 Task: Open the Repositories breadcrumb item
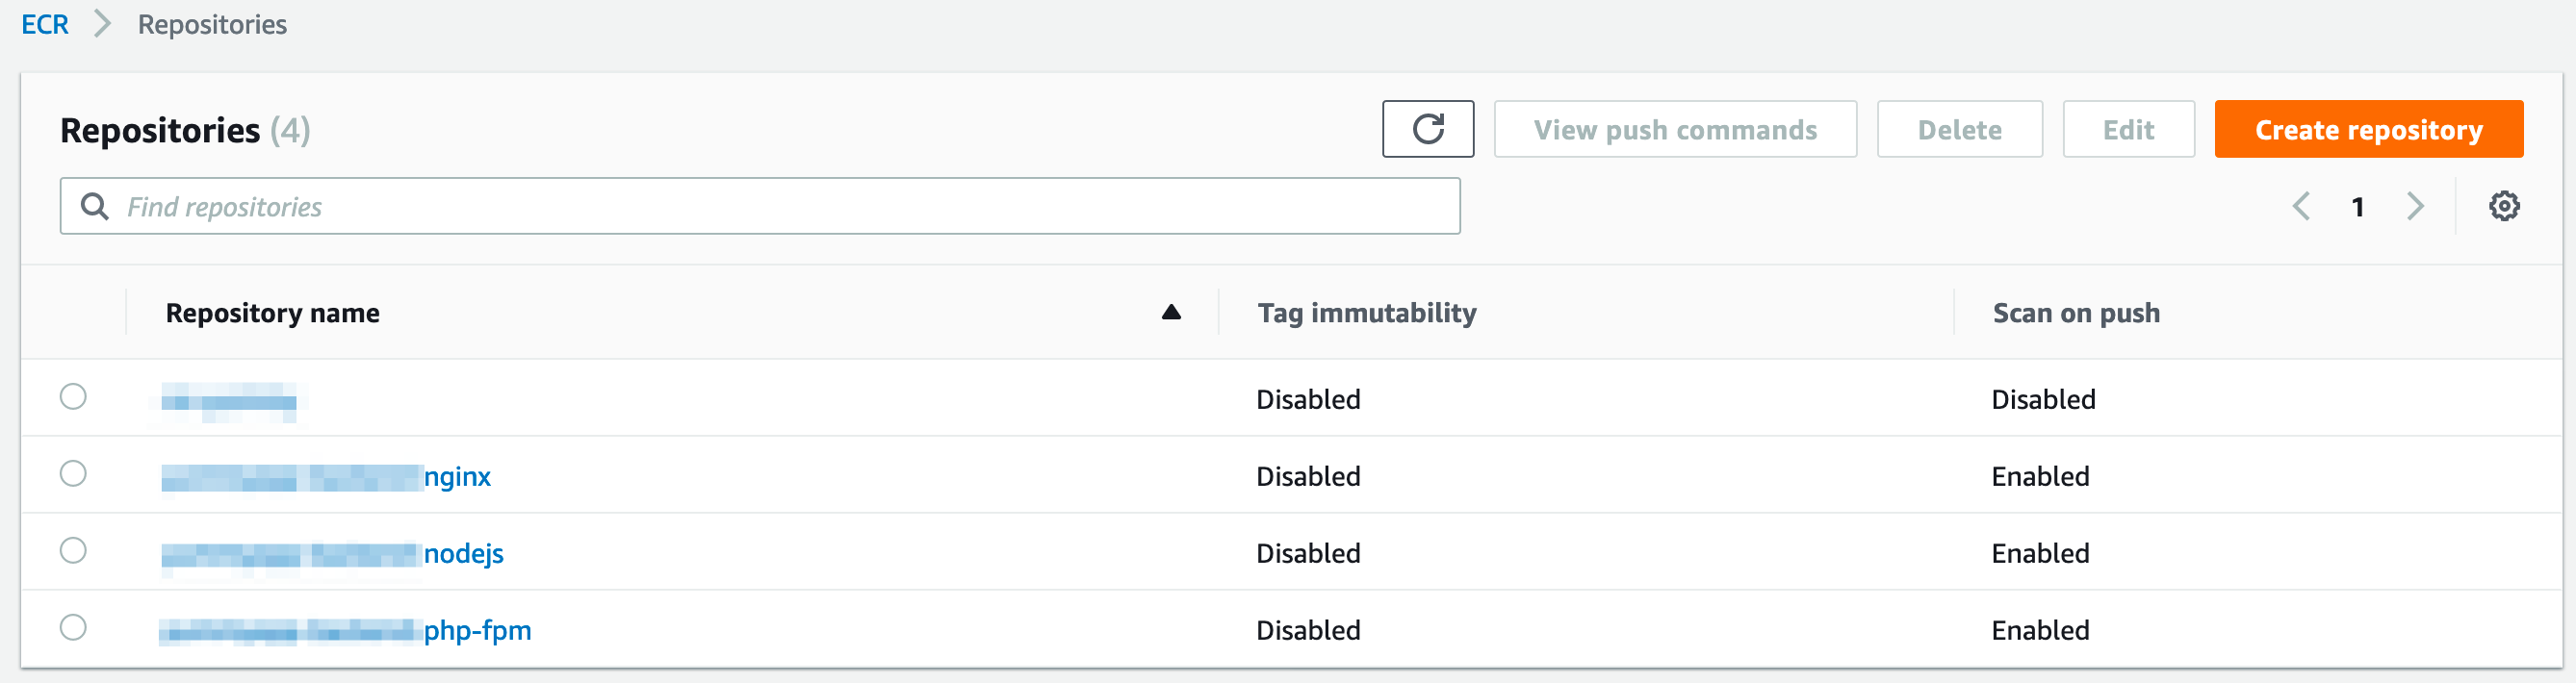point(211,24)
